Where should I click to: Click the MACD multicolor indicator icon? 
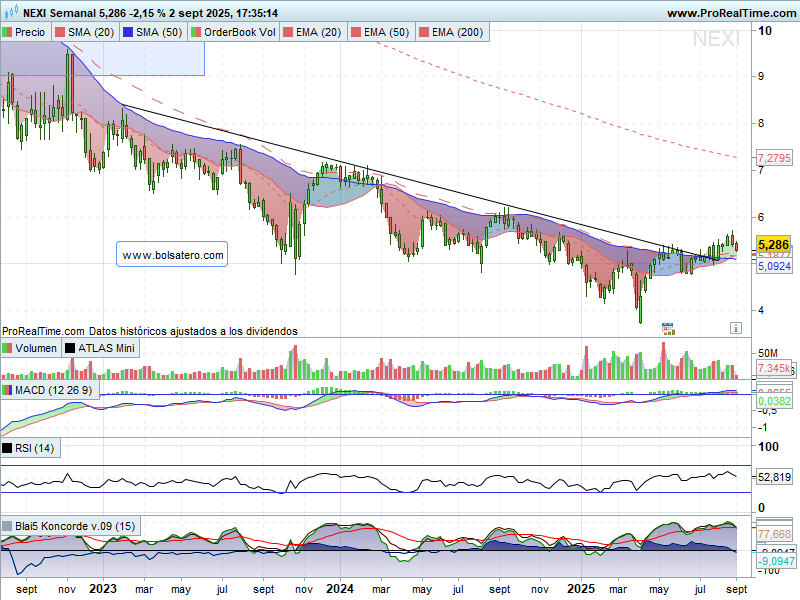click(8, 390)
